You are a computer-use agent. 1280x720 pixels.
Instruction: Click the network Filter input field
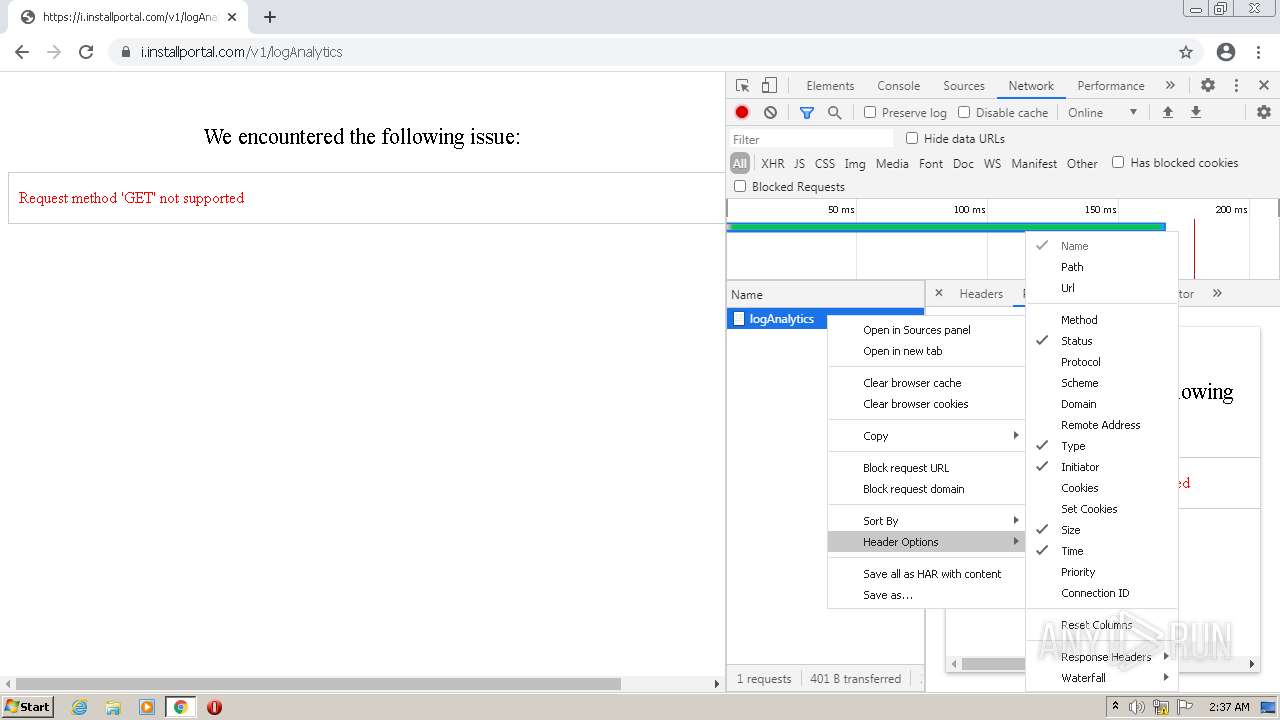812,139
